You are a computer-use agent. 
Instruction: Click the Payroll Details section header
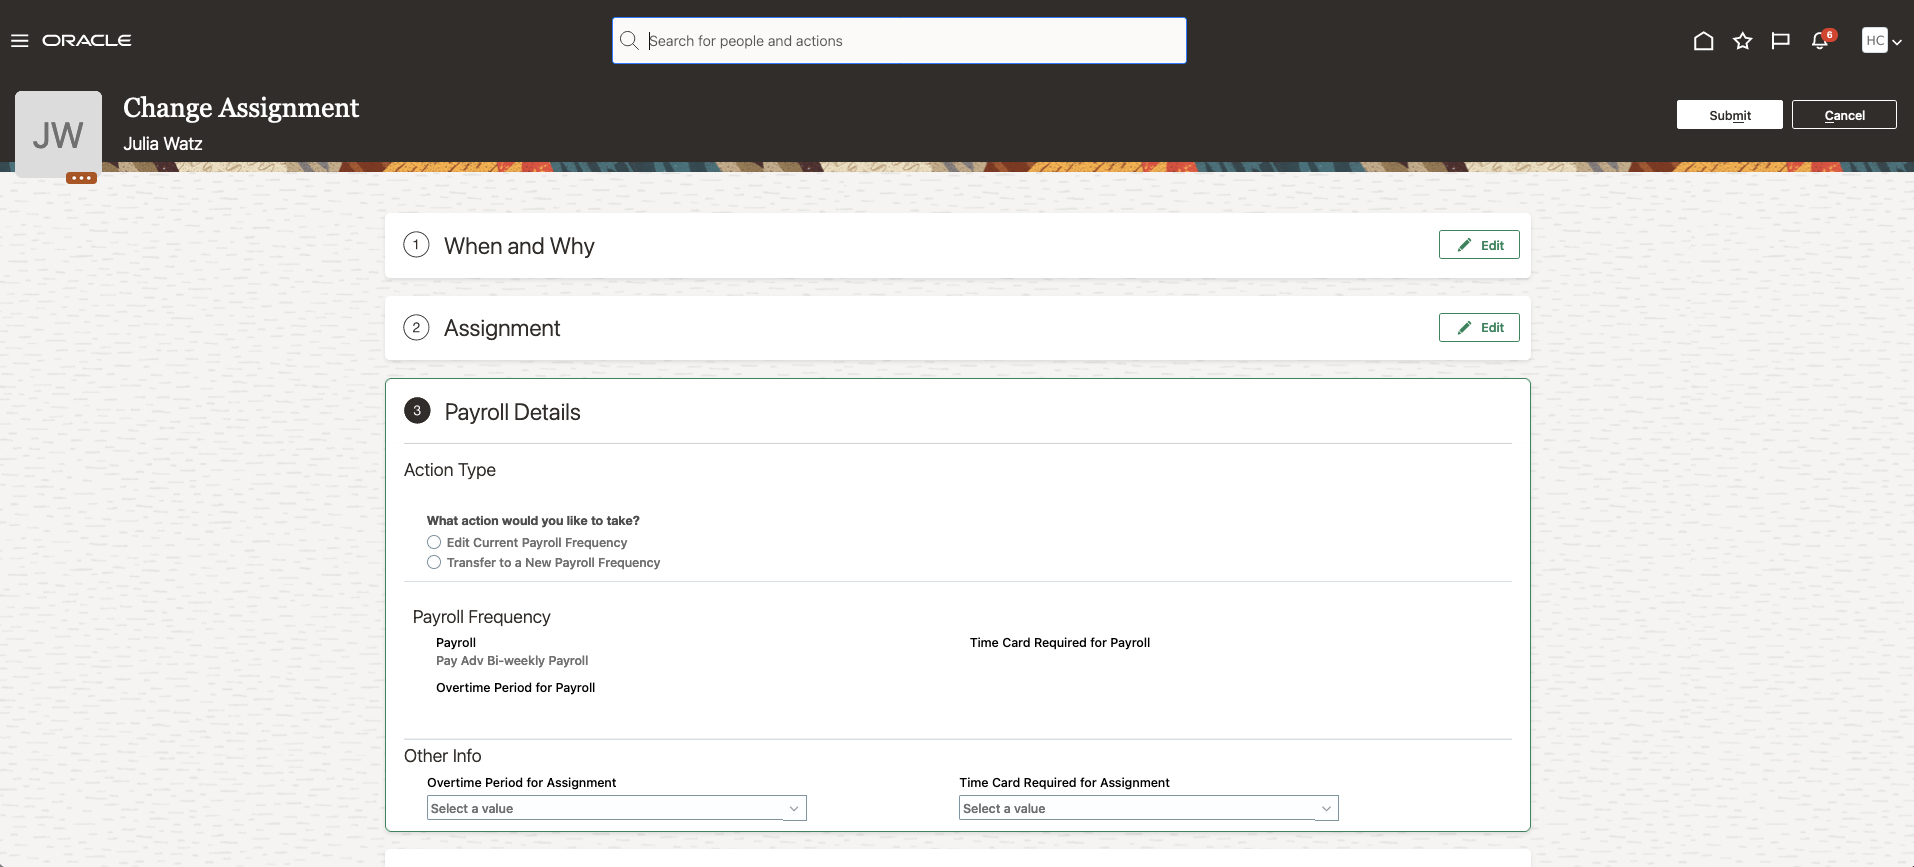(512, 412)
